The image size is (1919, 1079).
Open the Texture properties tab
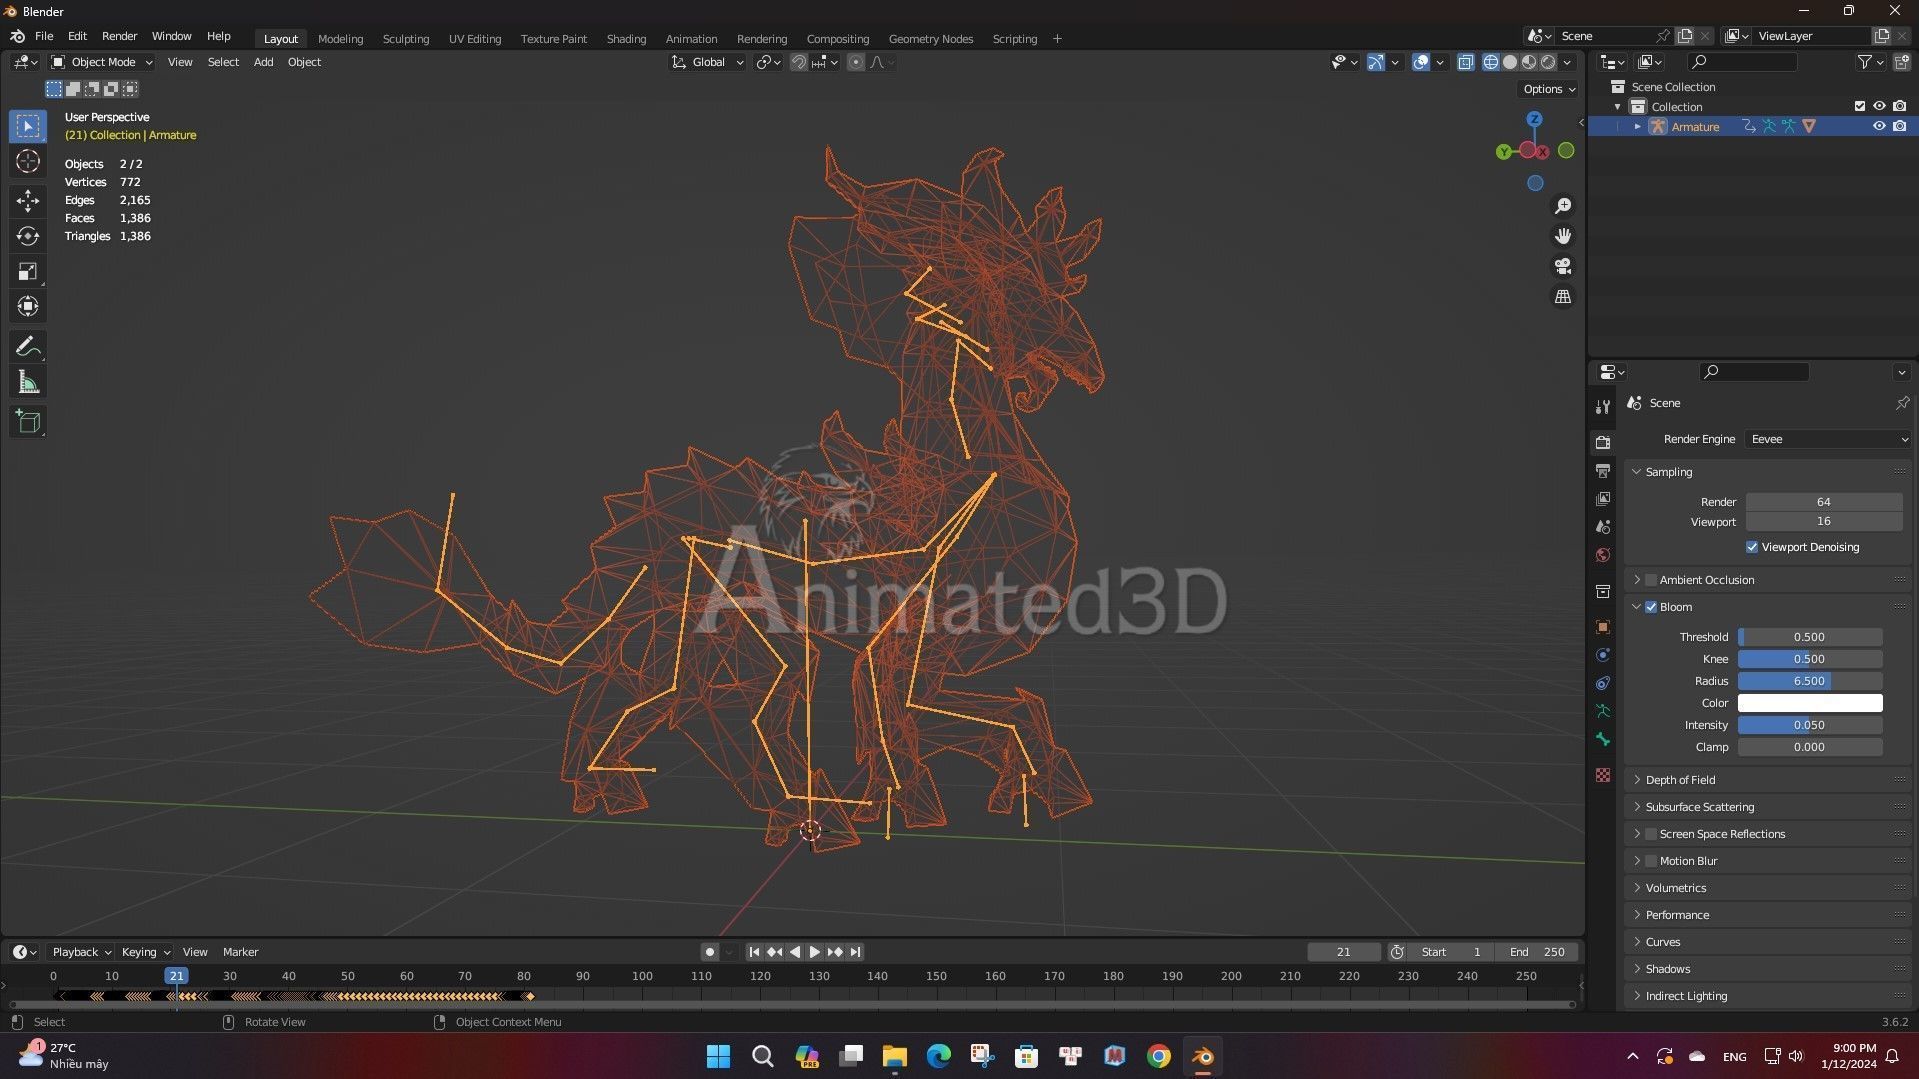1603,775
